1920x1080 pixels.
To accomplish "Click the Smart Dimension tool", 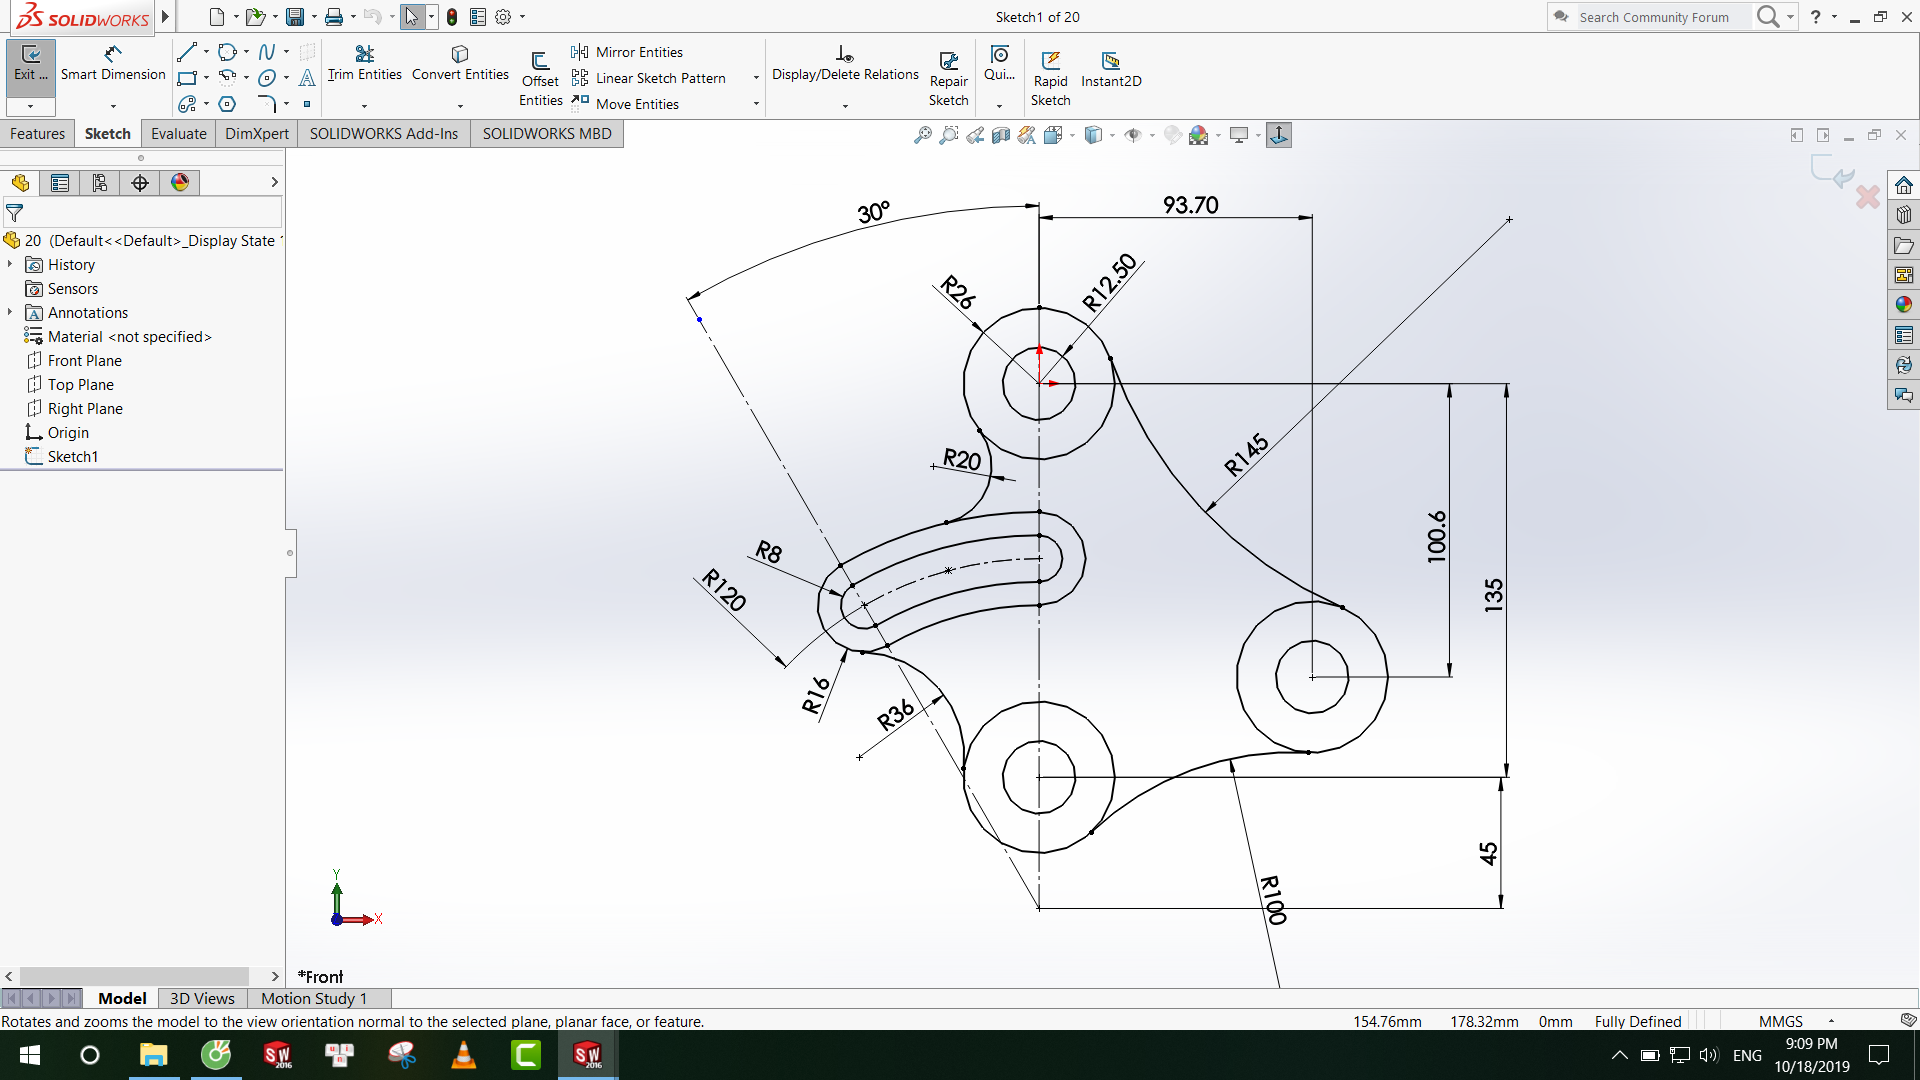I will coord(113,63).
